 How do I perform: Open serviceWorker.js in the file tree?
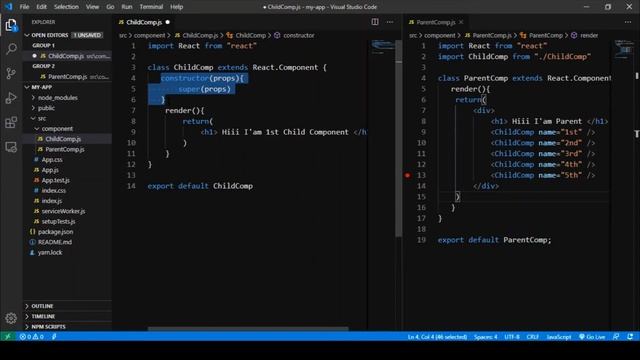point(67,211)
